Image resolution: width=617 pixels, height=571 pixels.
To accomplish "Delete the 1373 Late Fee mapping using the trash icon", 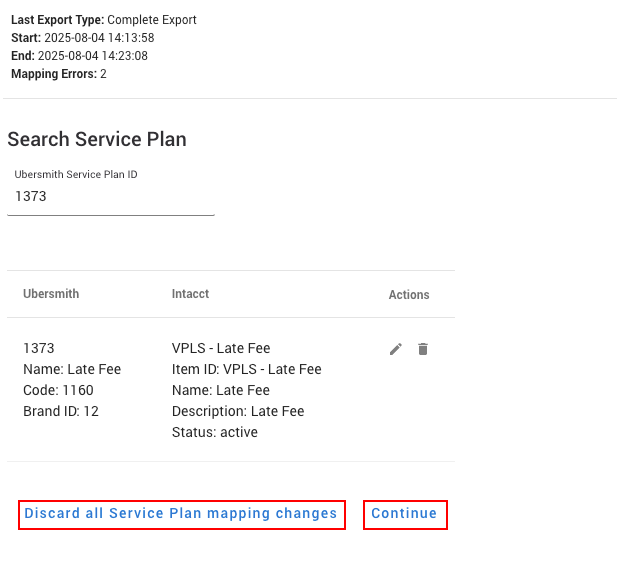I will point(423,349).
